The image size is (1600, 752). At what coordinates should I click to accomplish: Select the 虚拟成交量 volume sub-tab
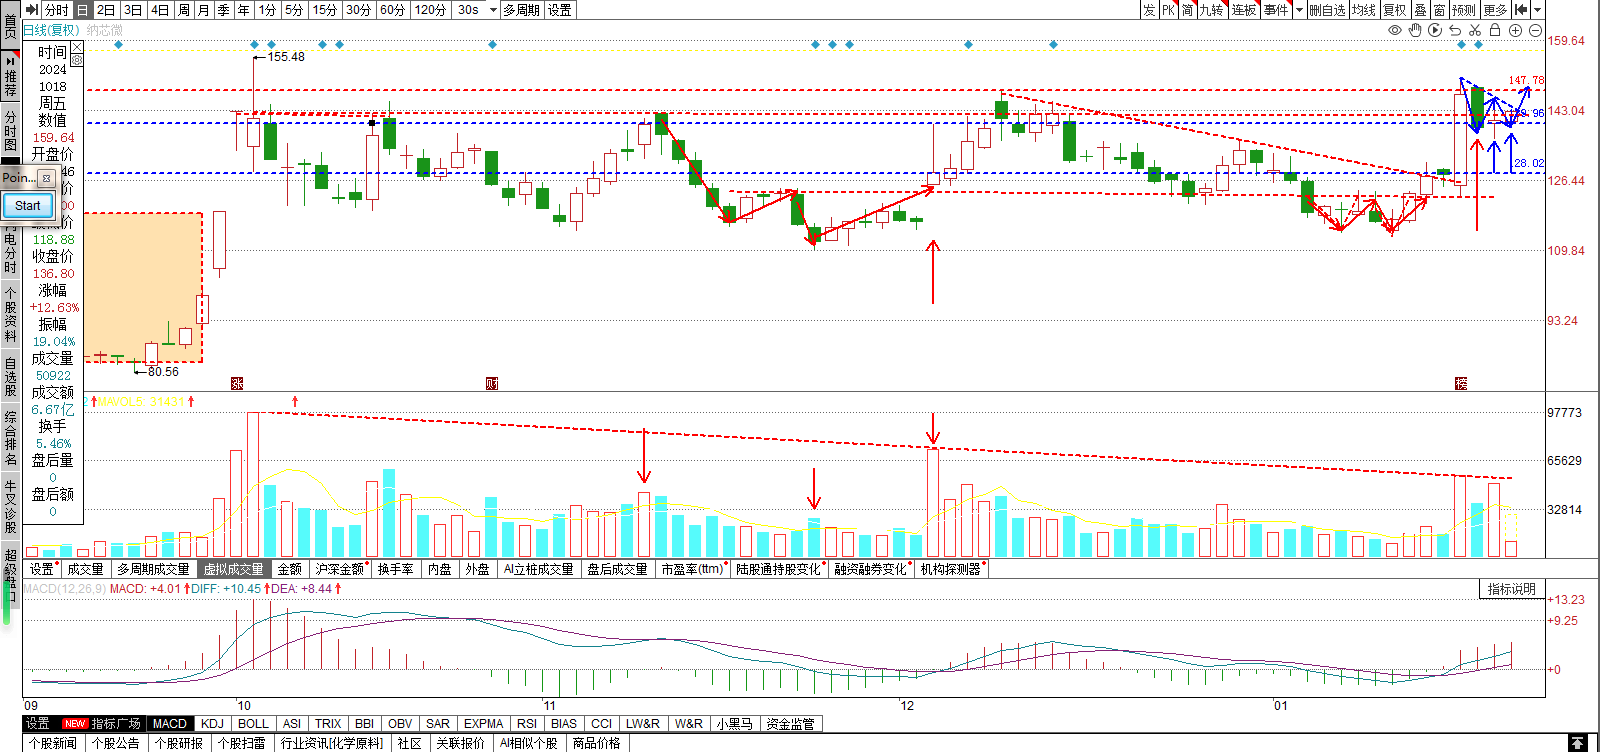234,569
